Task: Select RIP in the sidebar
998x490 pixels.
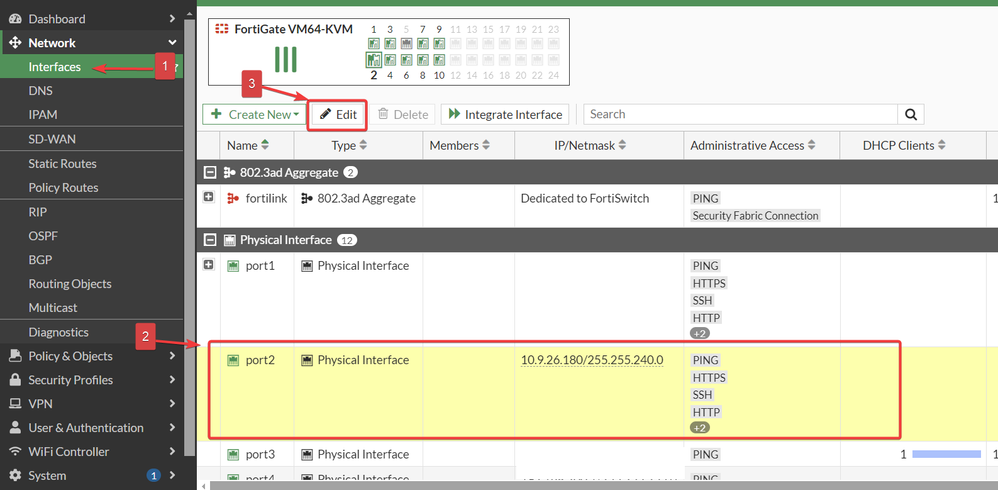Action: click(x=38, y=212)
